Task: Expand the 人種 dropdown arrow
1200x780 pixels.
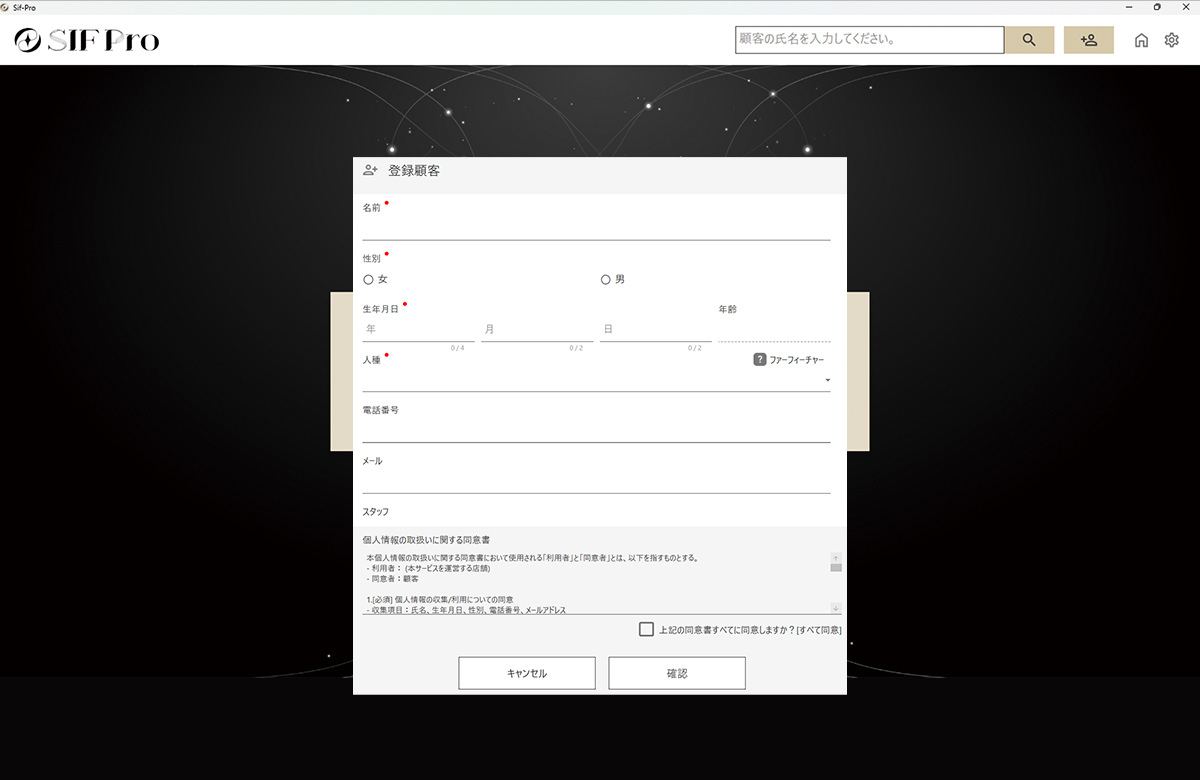Action: click(827, 381)
